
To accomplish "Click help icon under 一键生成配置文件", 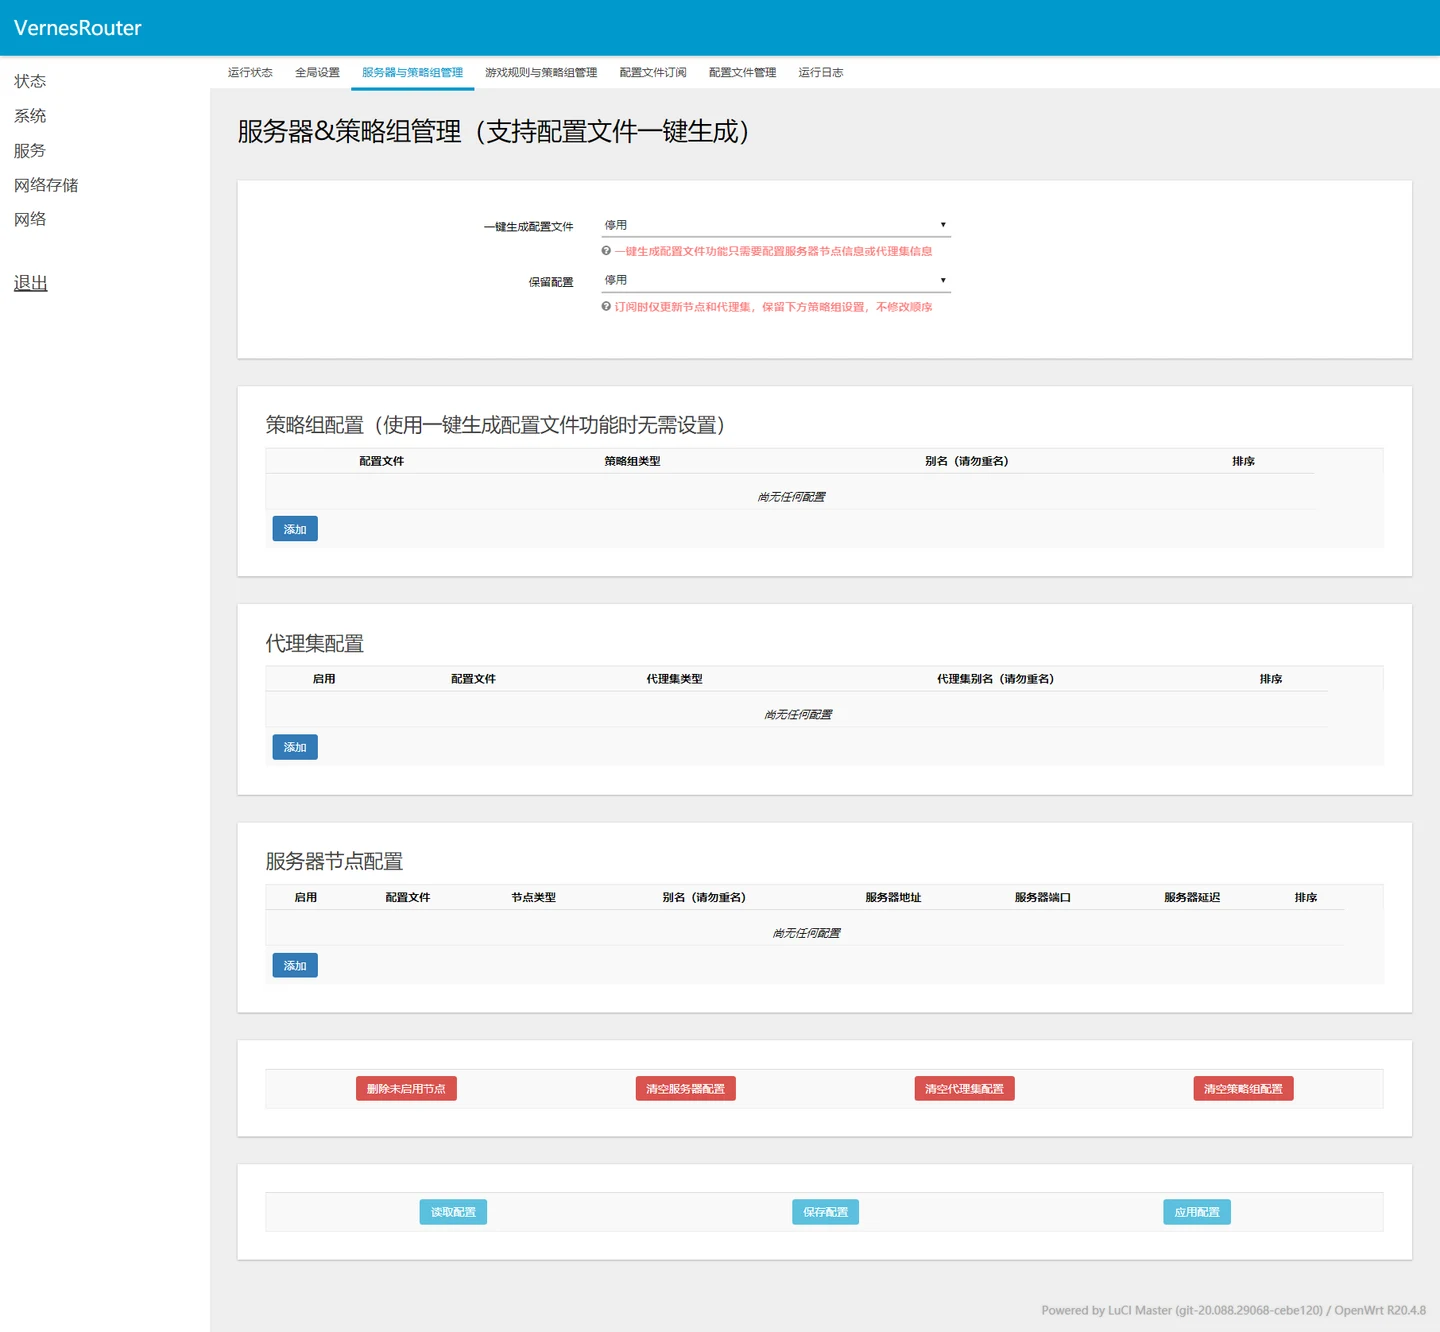I will click(606, 251).
